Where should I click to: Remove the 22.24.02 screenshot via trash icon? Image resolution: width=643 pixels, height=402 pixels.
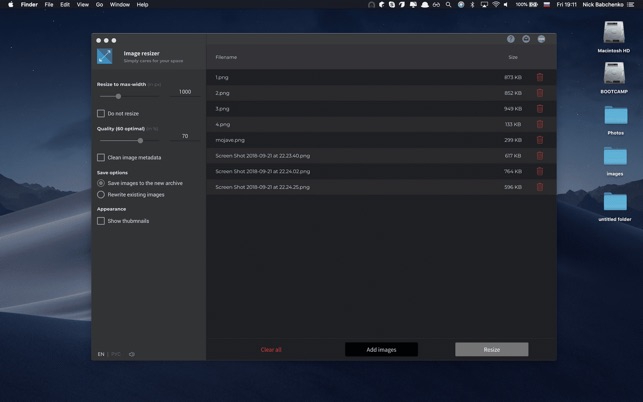(x=540, y=171)
